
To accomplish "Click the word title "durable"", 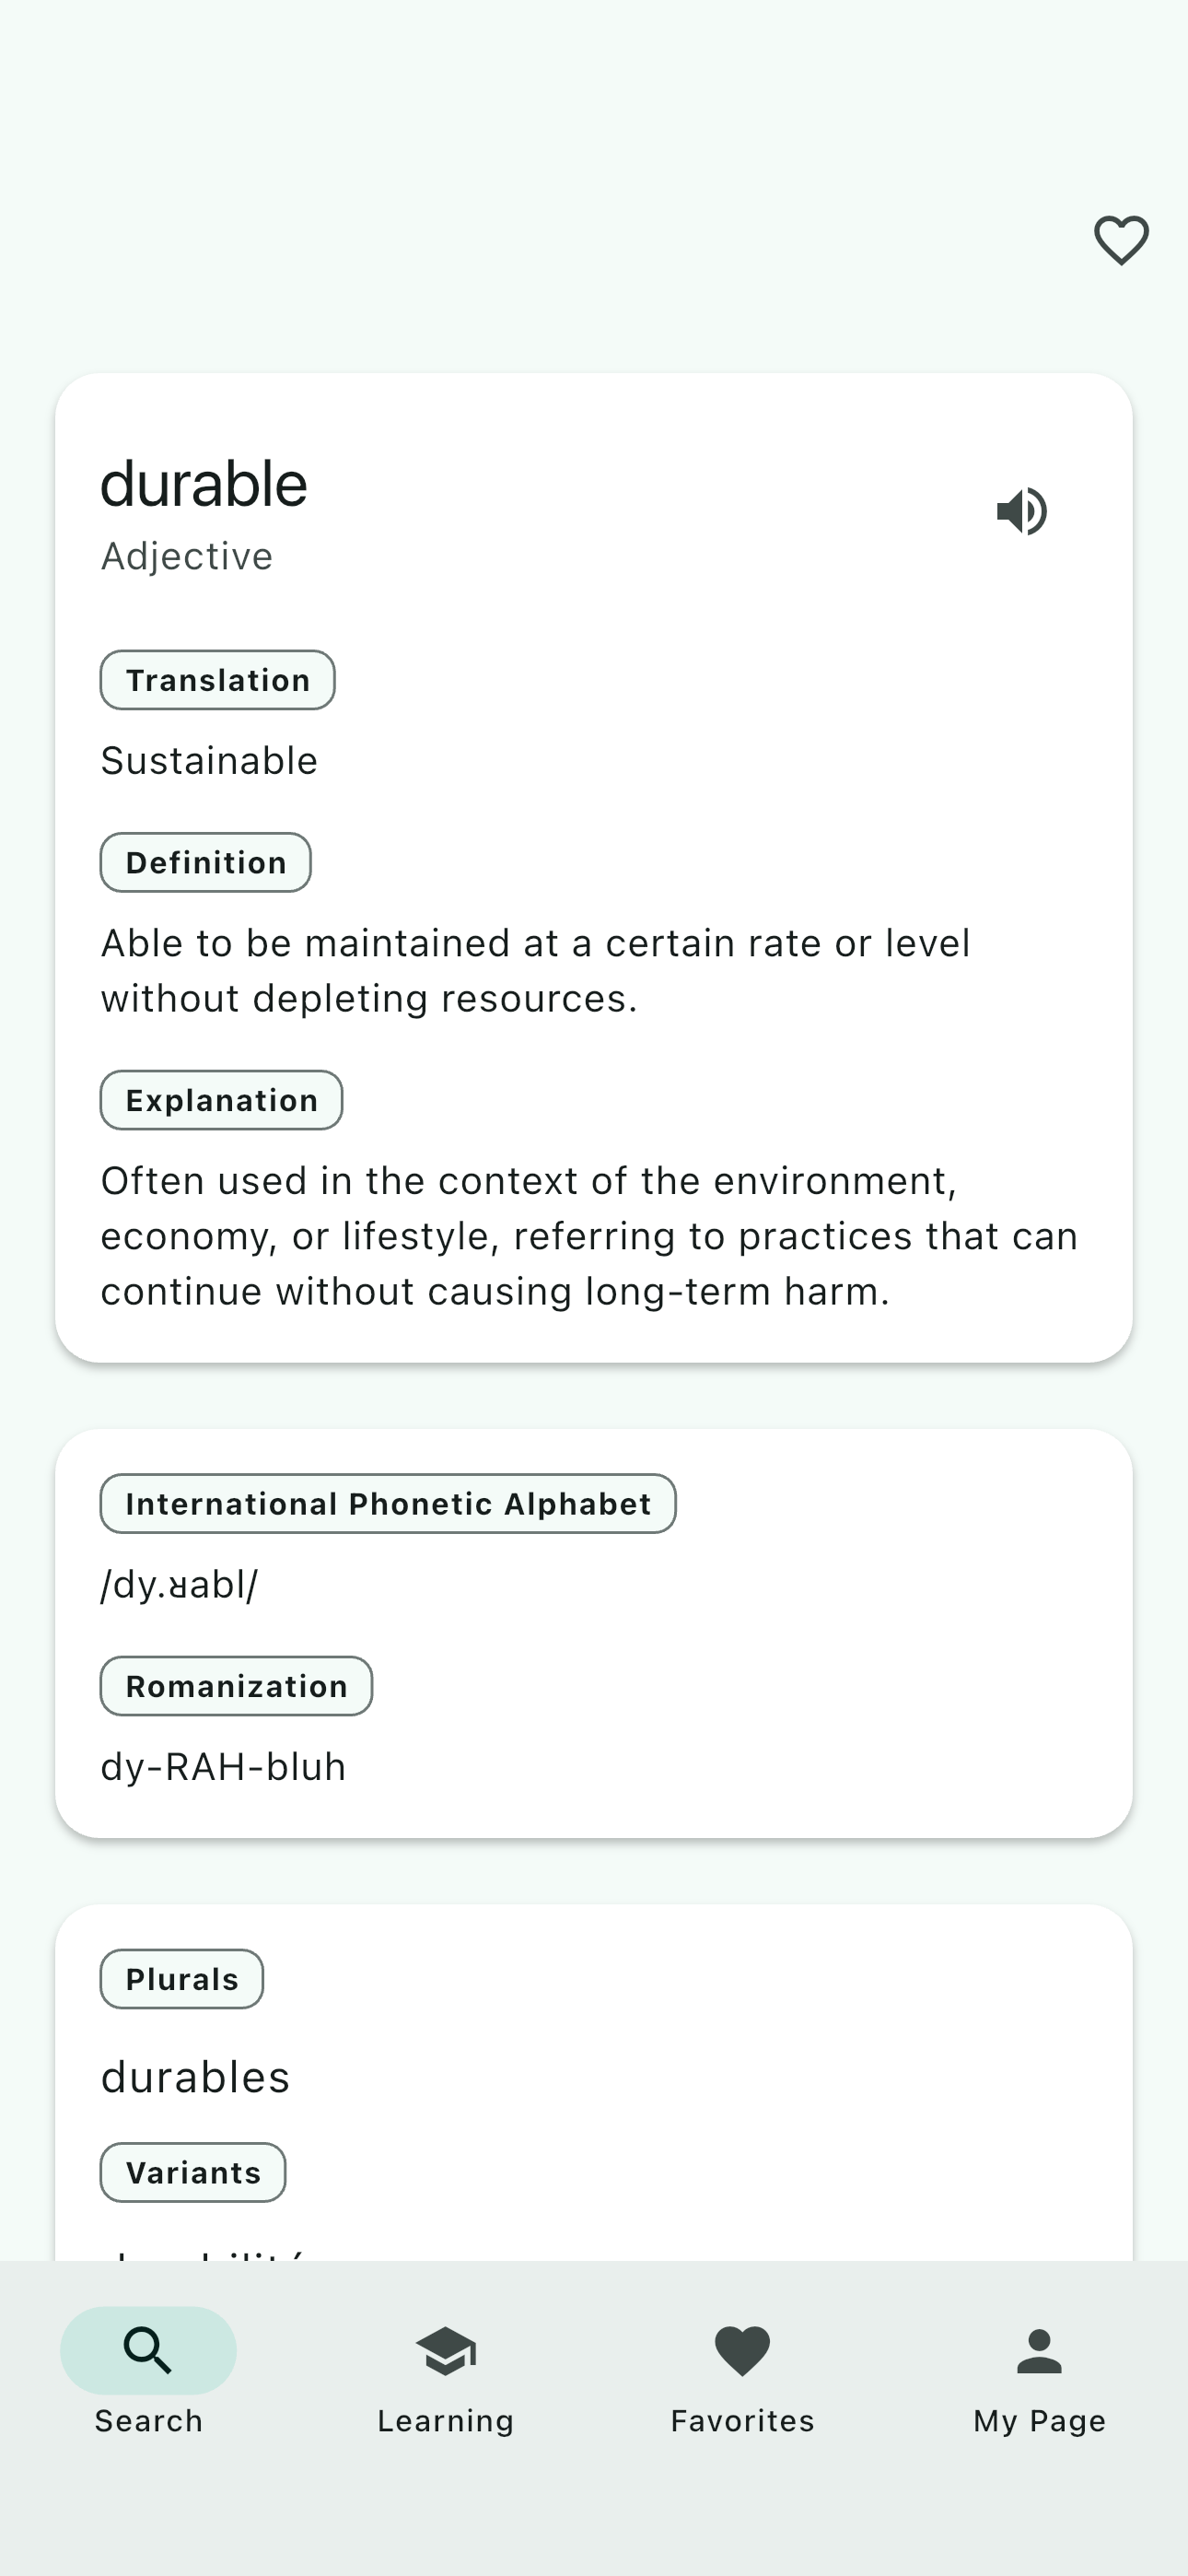I will pyautogui.click(x=204, y=484).
